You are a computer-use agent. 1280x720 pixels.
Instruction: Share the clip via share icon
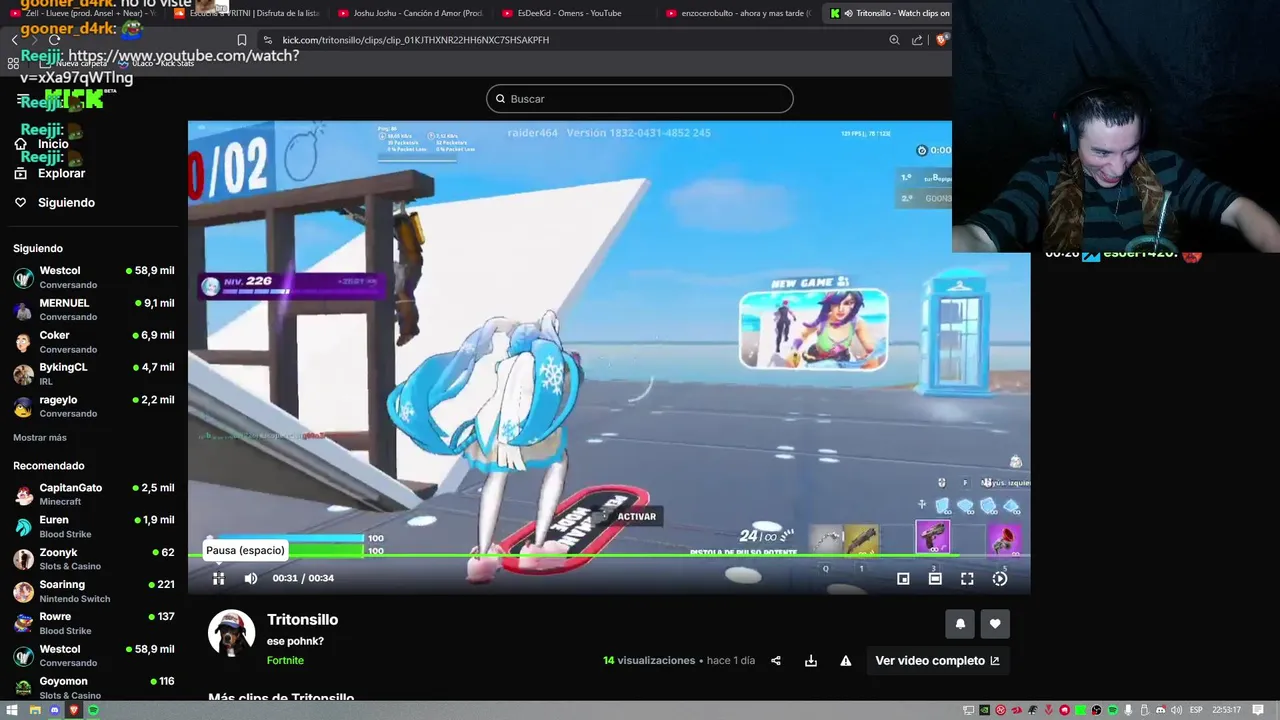coord(776,661)
